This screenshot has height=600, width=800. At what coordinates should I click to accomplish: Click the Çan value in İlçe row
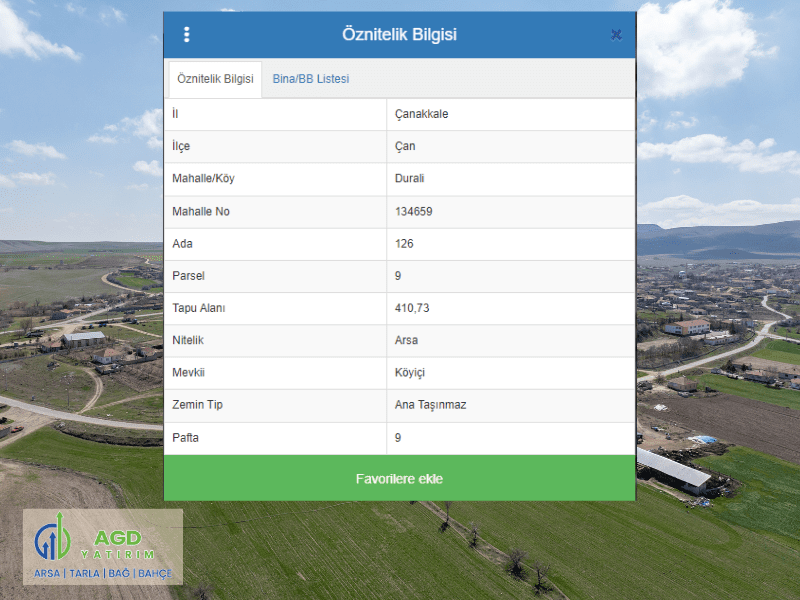point(405,146)
